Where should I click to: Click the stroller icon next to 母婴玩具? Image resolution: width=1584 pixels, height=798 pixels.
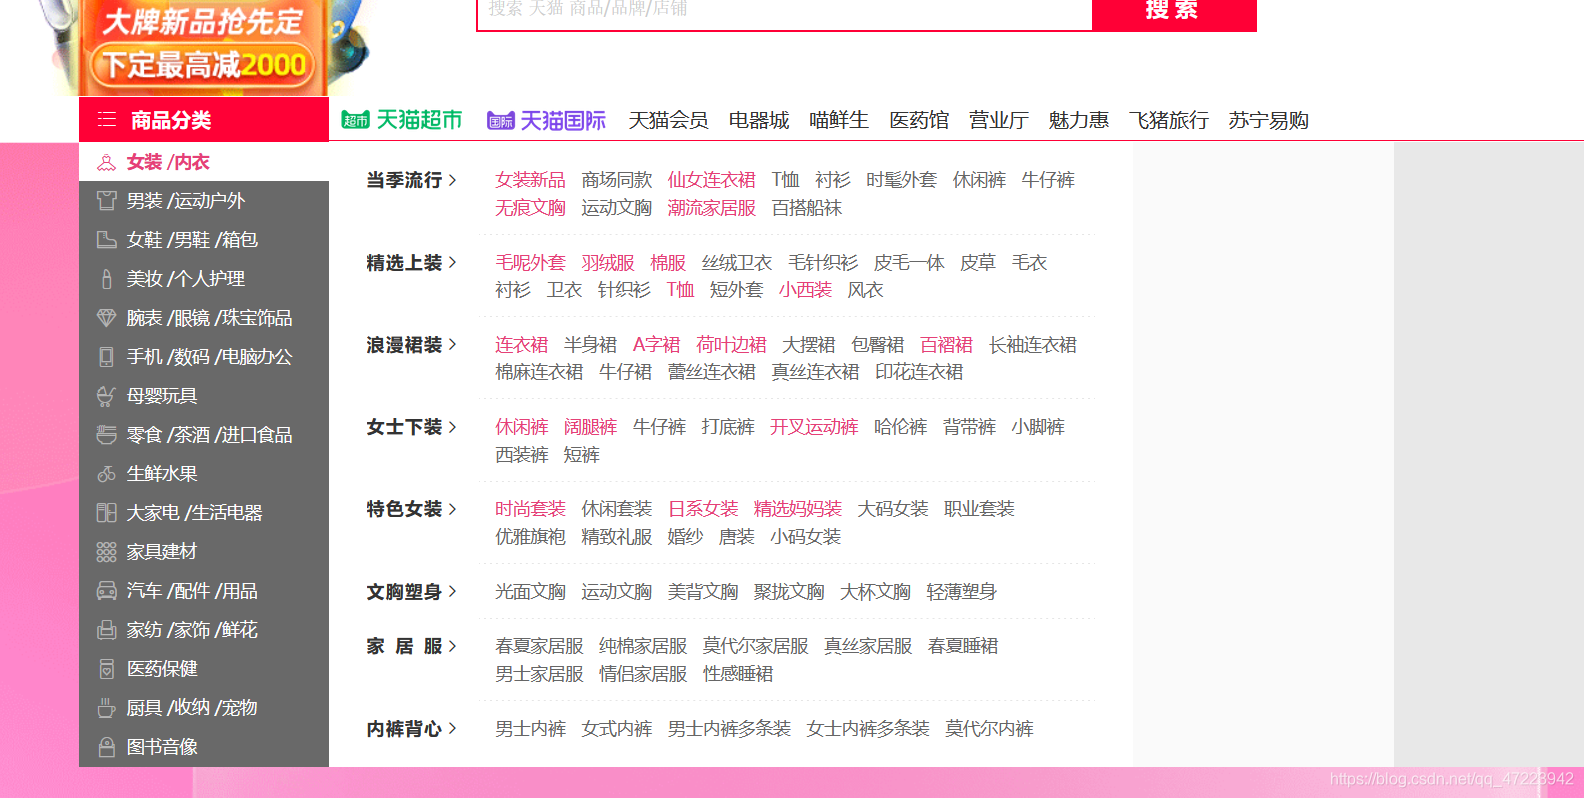106,396
